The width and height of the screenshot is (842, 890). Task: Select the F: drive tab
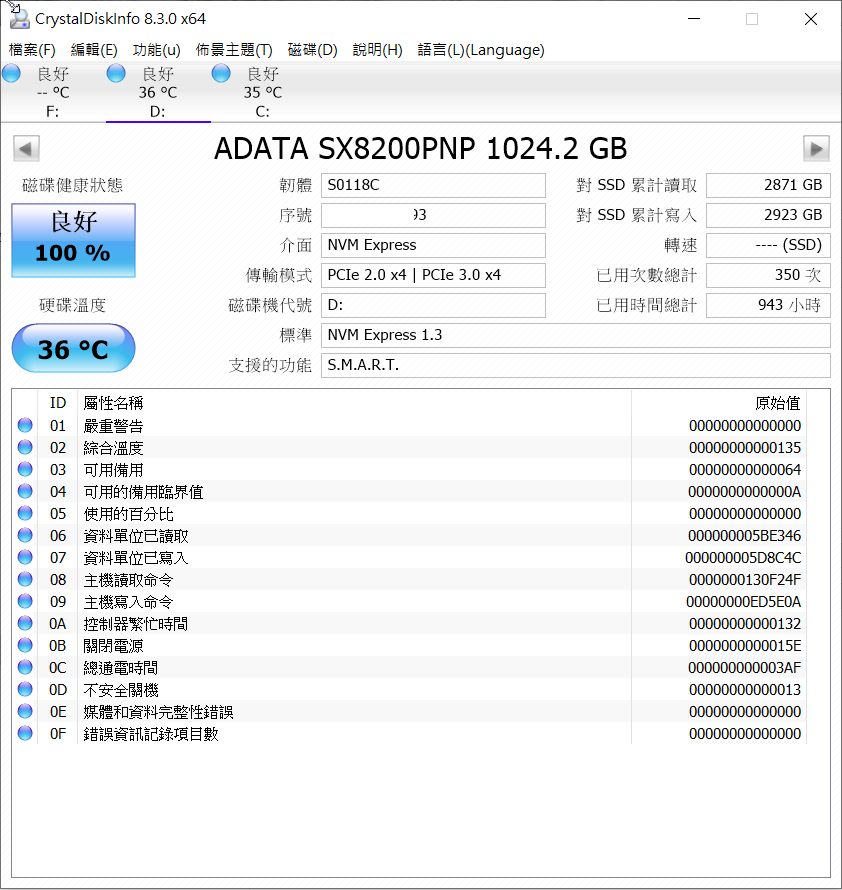coord(53,92)
